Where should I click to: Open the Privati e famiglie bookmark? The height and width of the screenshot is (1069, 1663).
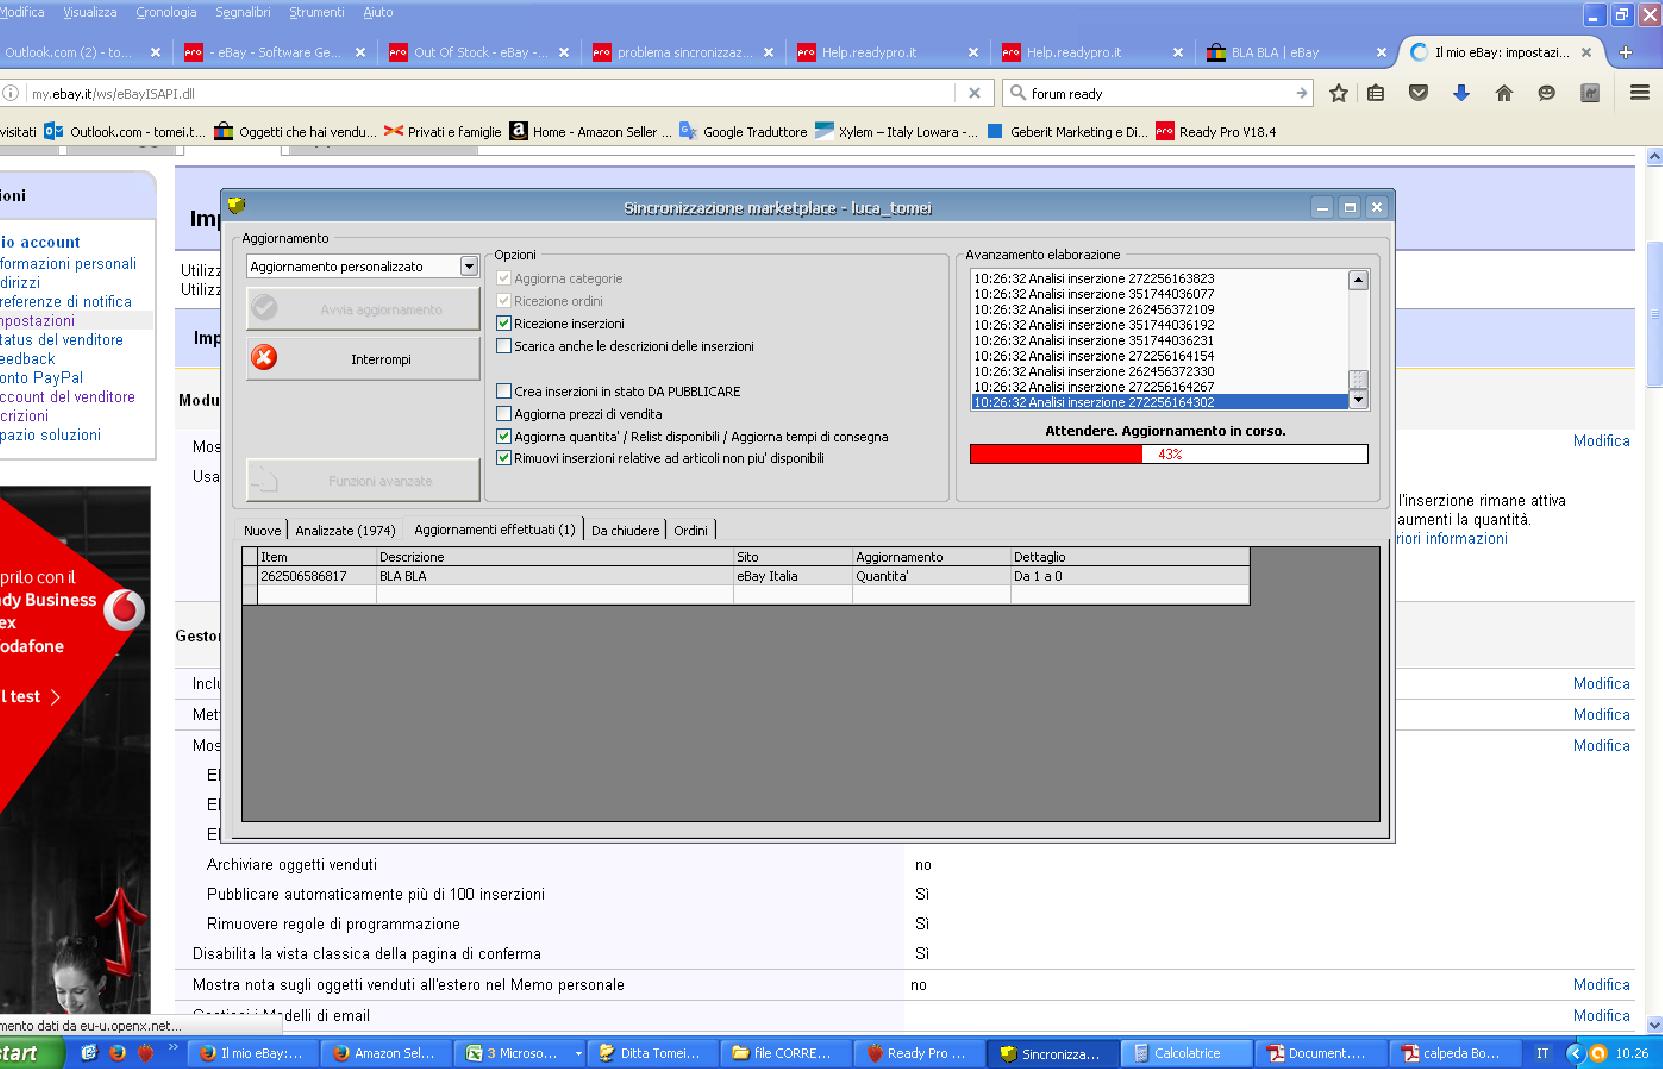click(x=443, y=132)
